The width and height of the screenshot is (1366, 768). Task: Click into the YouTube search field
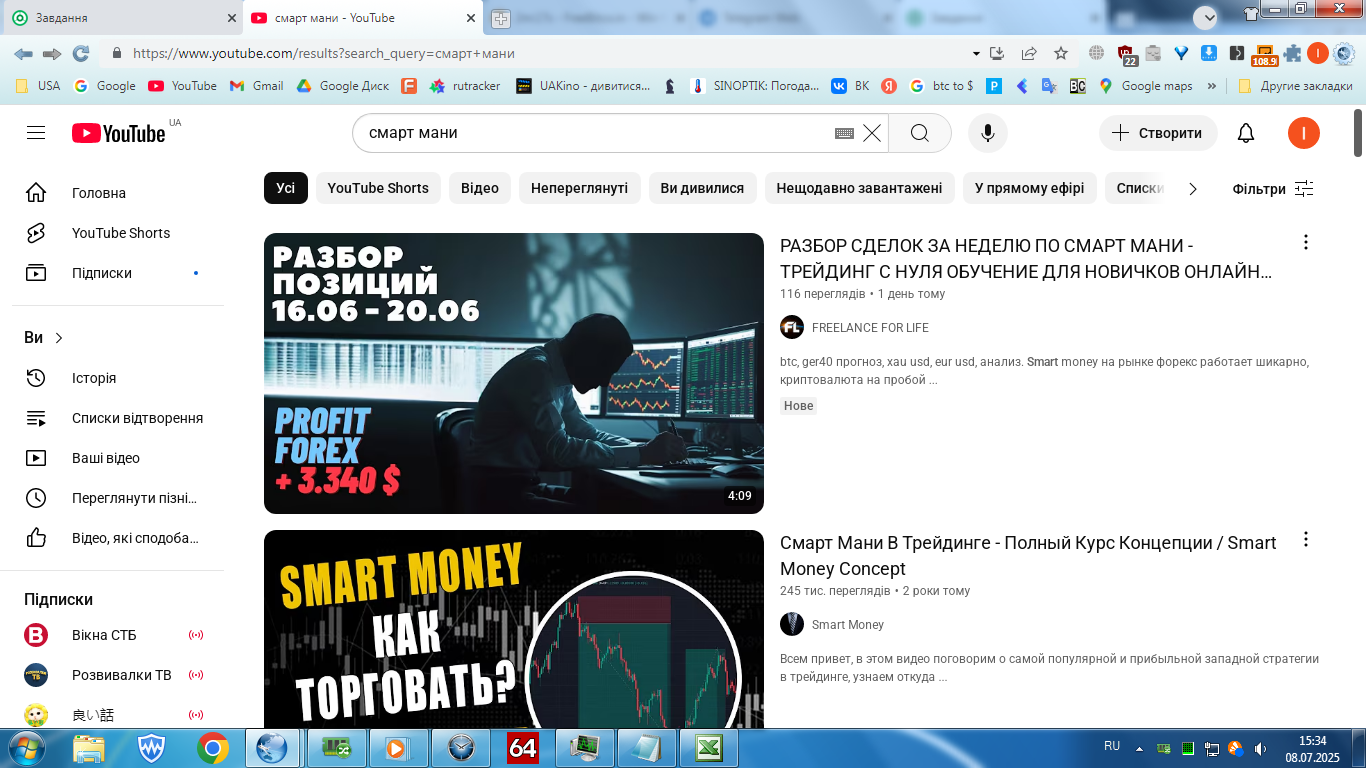(598, 133)
